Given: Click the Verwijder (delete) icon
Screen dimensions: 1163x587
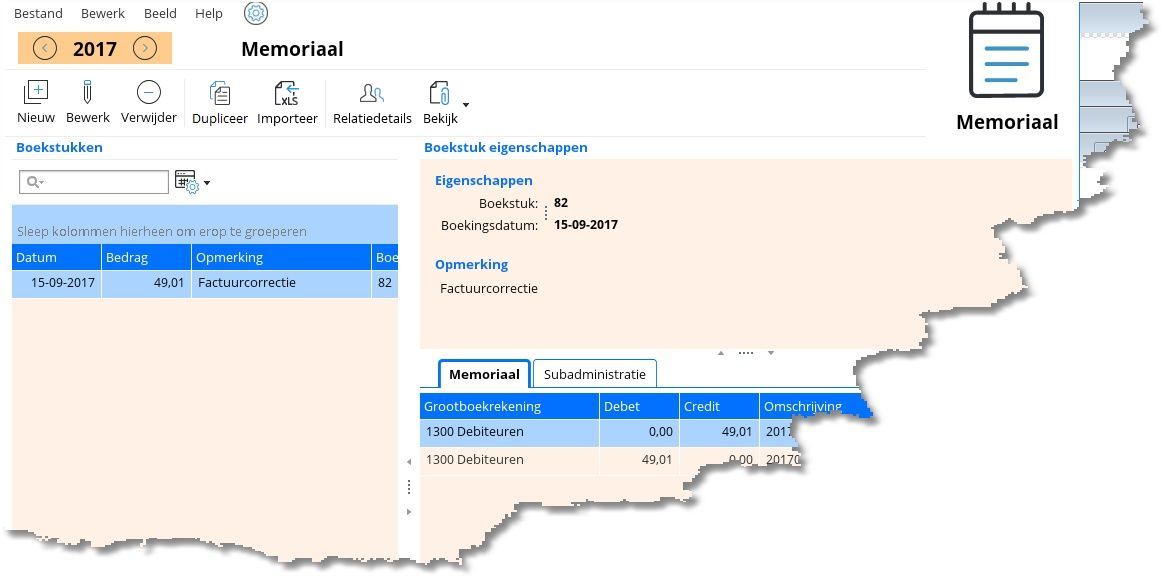Looking at the screenshot, I should coord(148,93).
